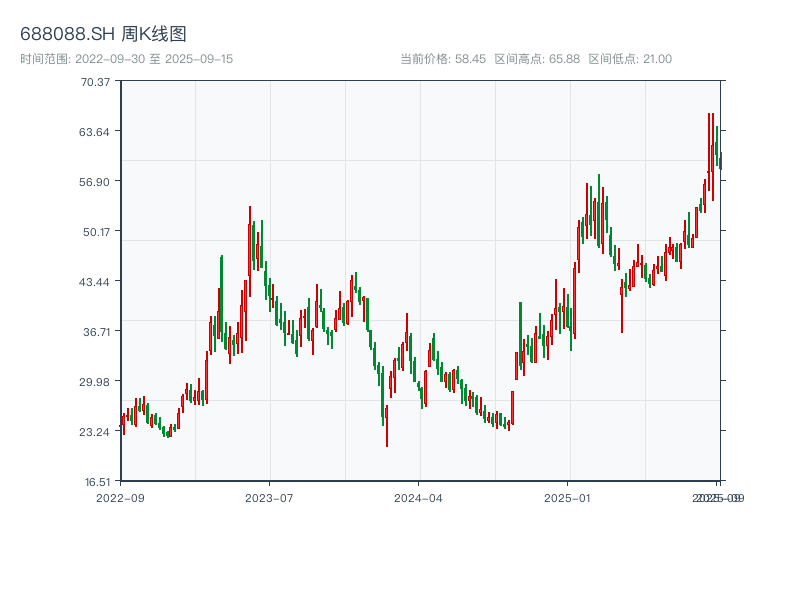Click the current price label 当前价格: 58.45

(x=443, y=59)
